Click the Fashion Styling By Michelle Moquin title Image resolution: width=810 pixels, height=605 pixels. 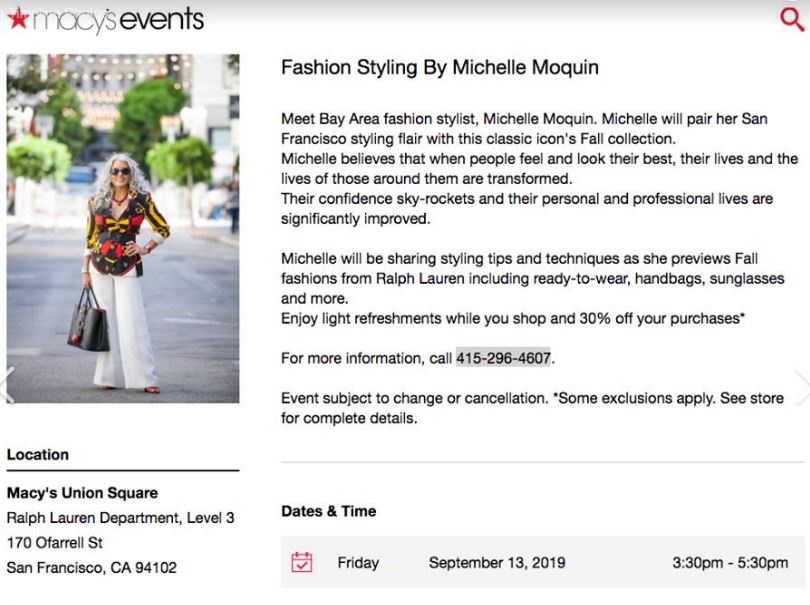440,68
